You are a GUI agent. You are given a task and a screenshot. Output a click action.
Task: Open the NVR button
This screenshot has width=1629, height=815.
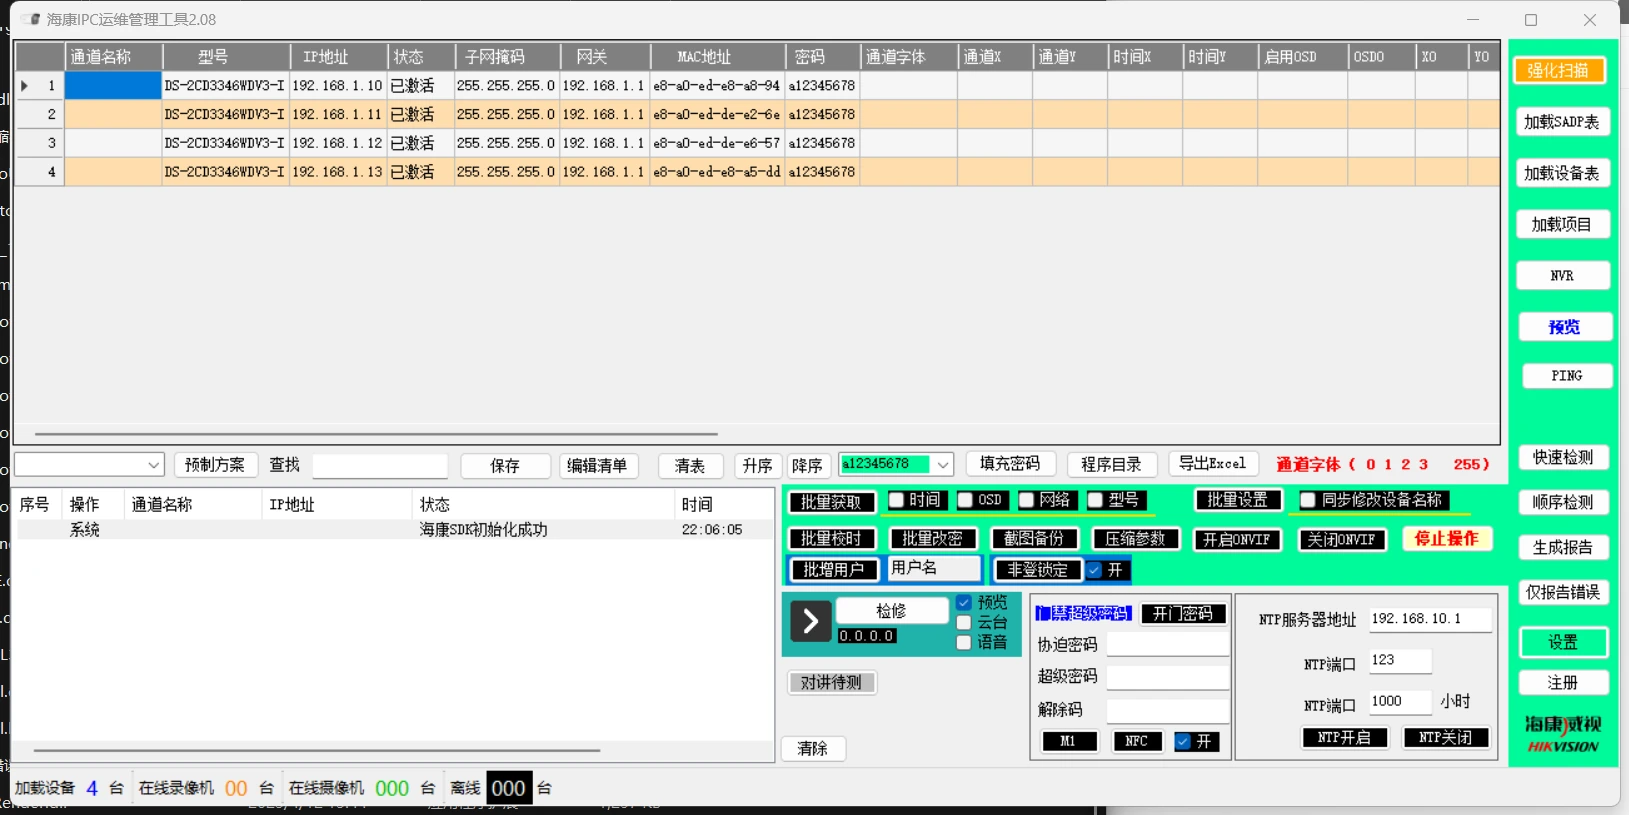1562,276
